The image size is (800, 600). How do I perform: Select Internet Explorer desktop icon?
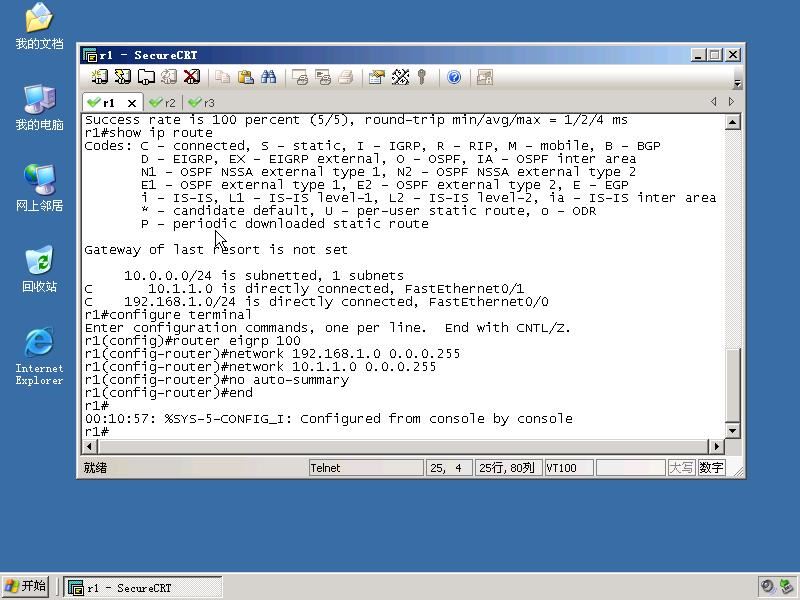39,356
